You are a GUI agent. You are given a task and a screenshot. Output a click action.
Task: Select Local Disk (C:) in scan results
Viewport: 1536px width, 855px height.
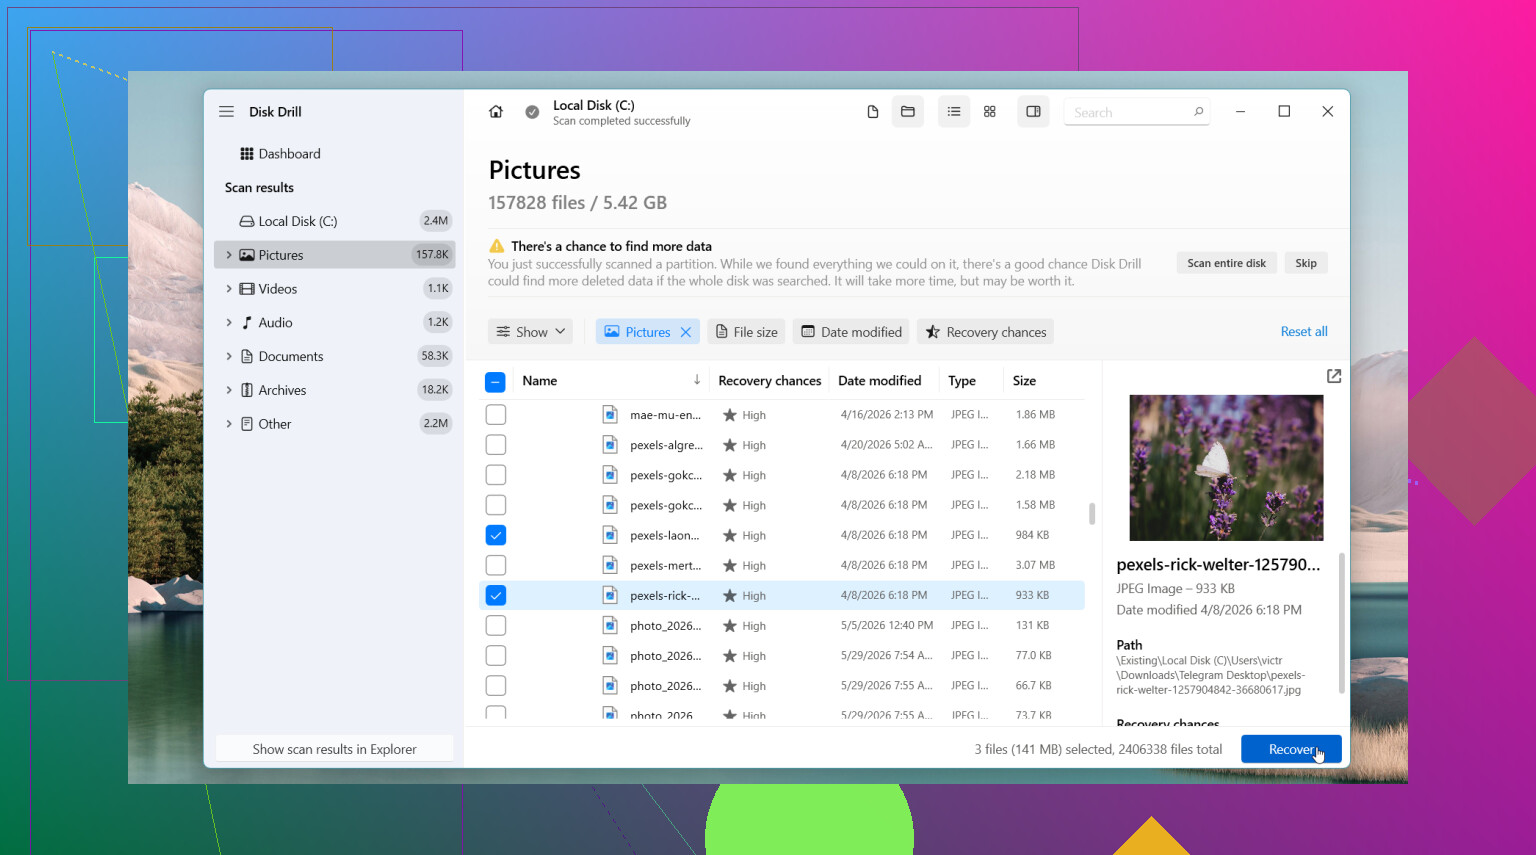tap(334, 221)
